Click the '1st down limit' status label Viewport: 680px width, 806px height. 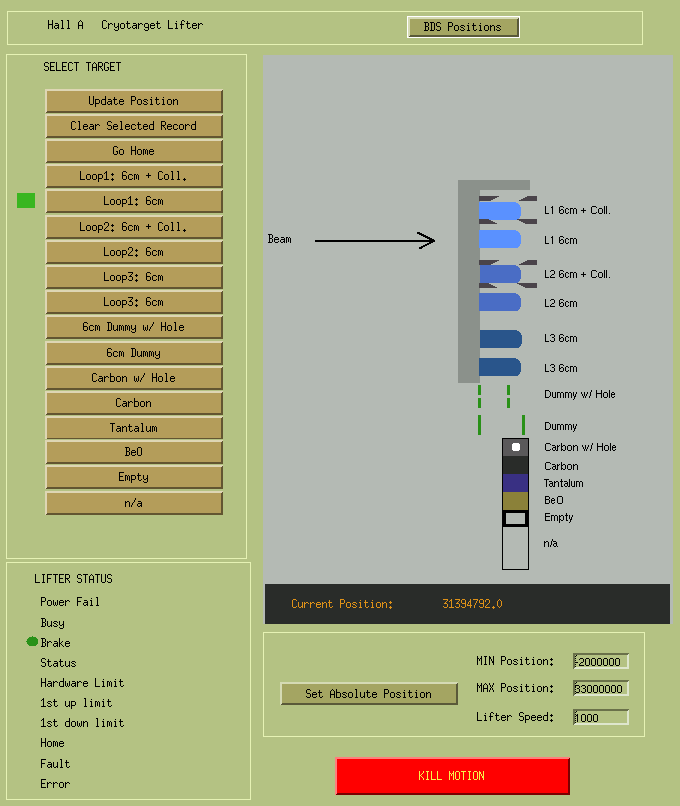pos(82,723)
